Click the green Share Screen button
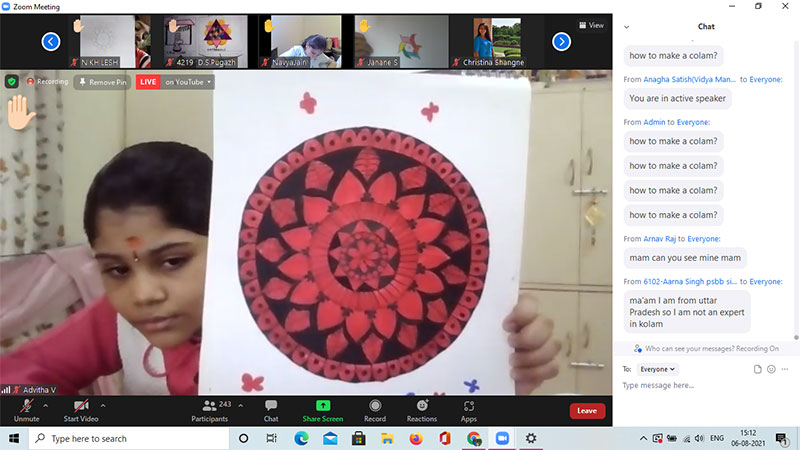 tap(322, 410)
